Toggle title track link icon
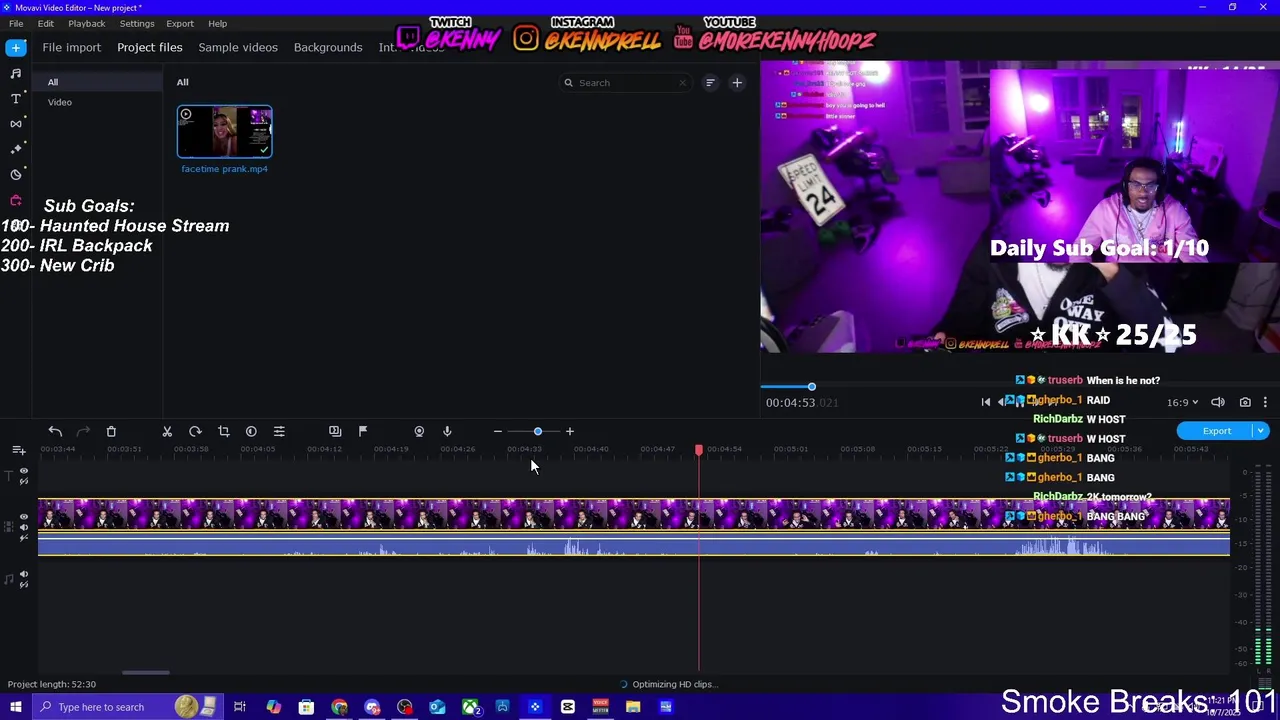The width and height of the screenshot is (1280, 720). [x=24, y=481]
